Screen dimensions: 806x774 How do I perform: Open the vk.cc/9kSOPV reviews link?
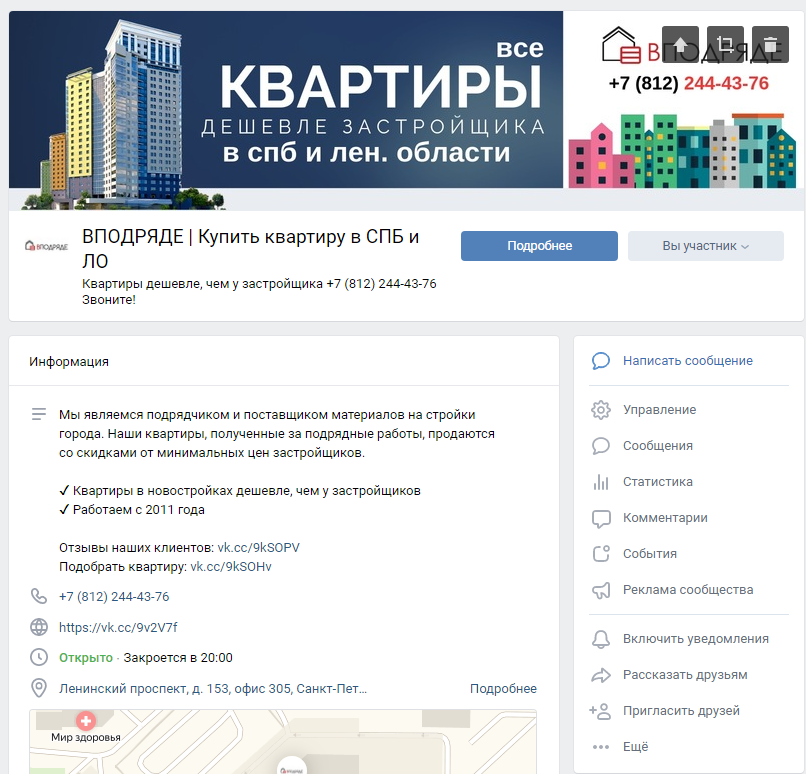(x=258, y=548)
